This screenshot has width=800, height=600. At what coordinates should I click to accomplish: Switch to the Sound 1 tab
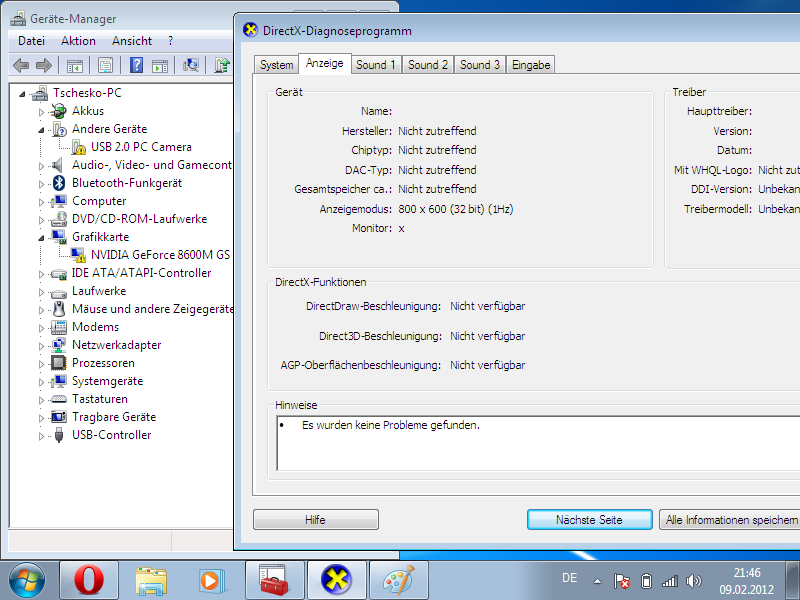coord(376,65)
